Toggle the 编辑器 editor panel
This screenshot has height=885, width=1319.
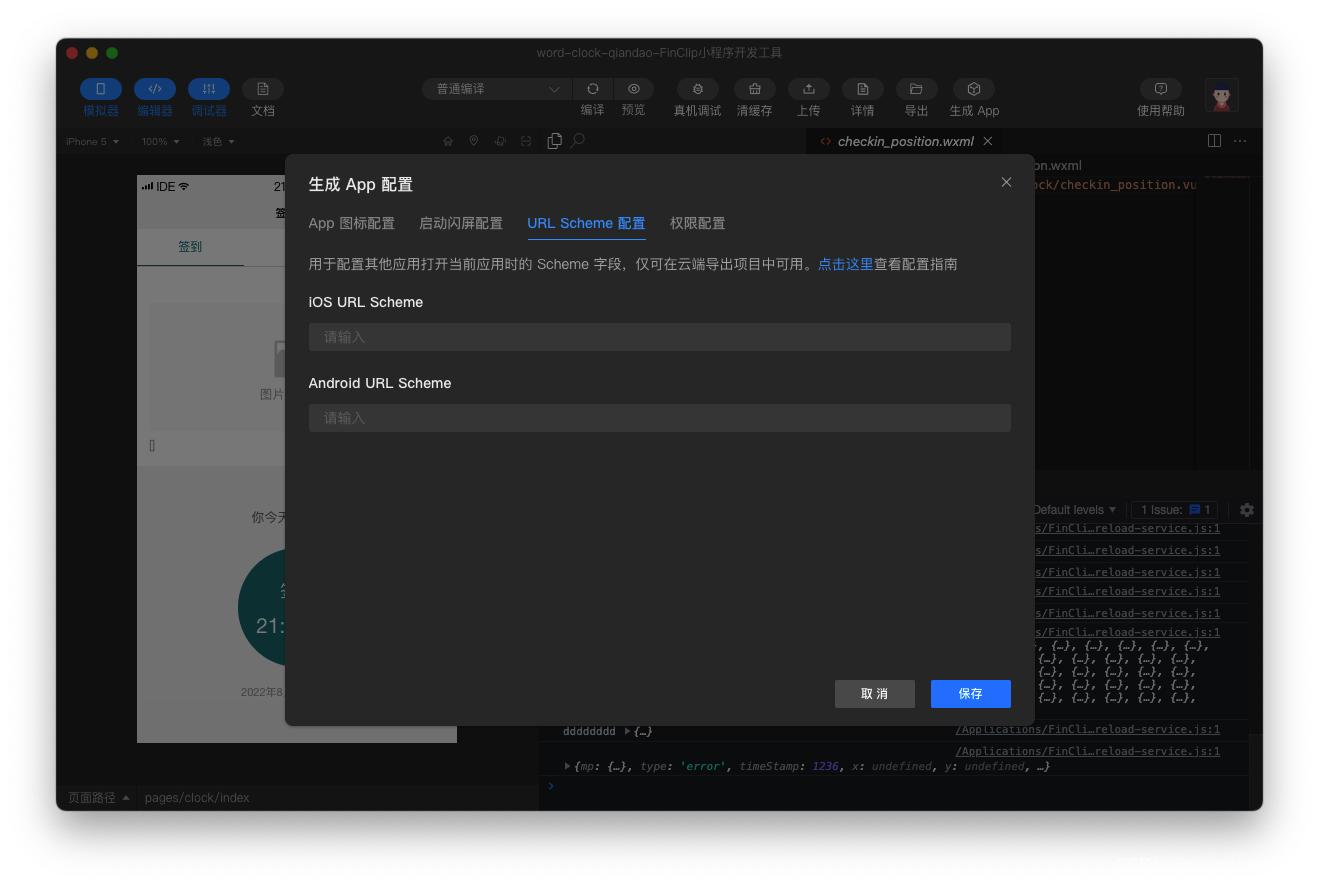pos(155,89)
